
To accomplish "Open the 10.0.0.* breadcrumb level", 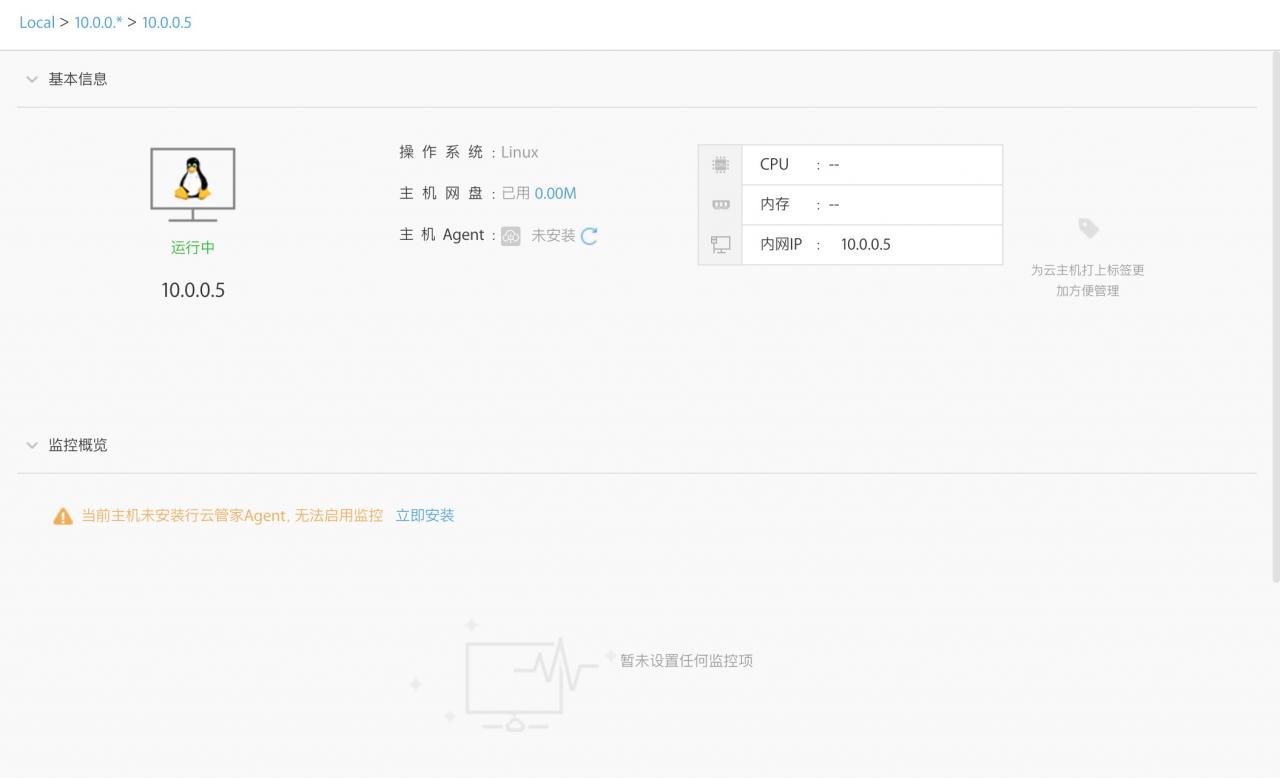I will click(98, 22).
